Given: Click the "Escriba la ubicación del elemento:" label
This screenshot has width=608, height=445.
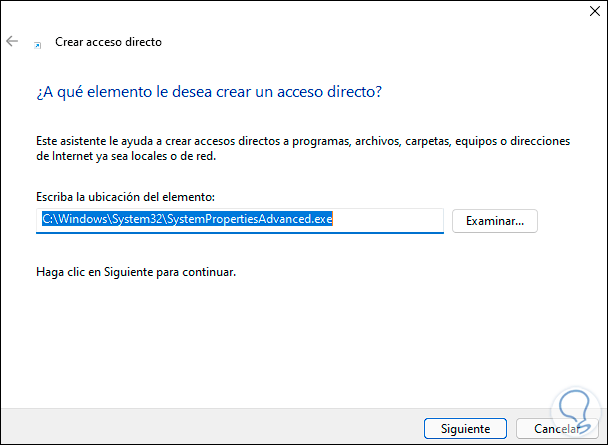Looking at the screenshot, I should point(125,198).
